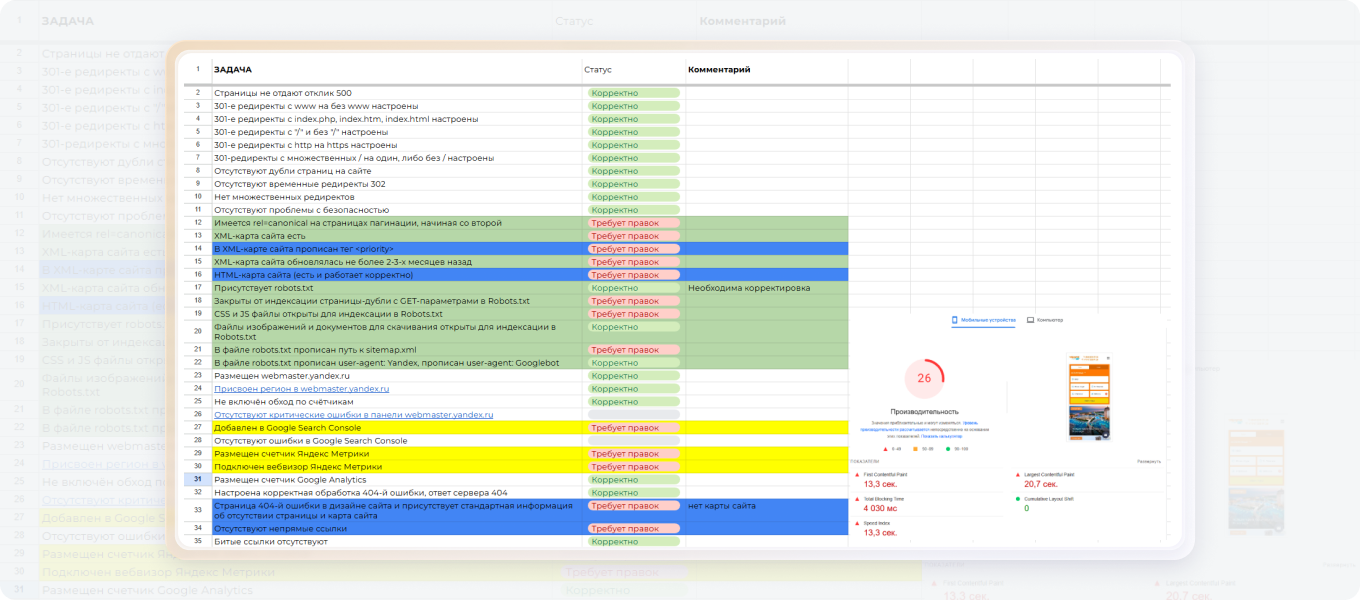Viewport: 1360px width, 600px height.
Task: Click the computer monitor icon in PageSpeed
Action: (x=1030, y=320)
